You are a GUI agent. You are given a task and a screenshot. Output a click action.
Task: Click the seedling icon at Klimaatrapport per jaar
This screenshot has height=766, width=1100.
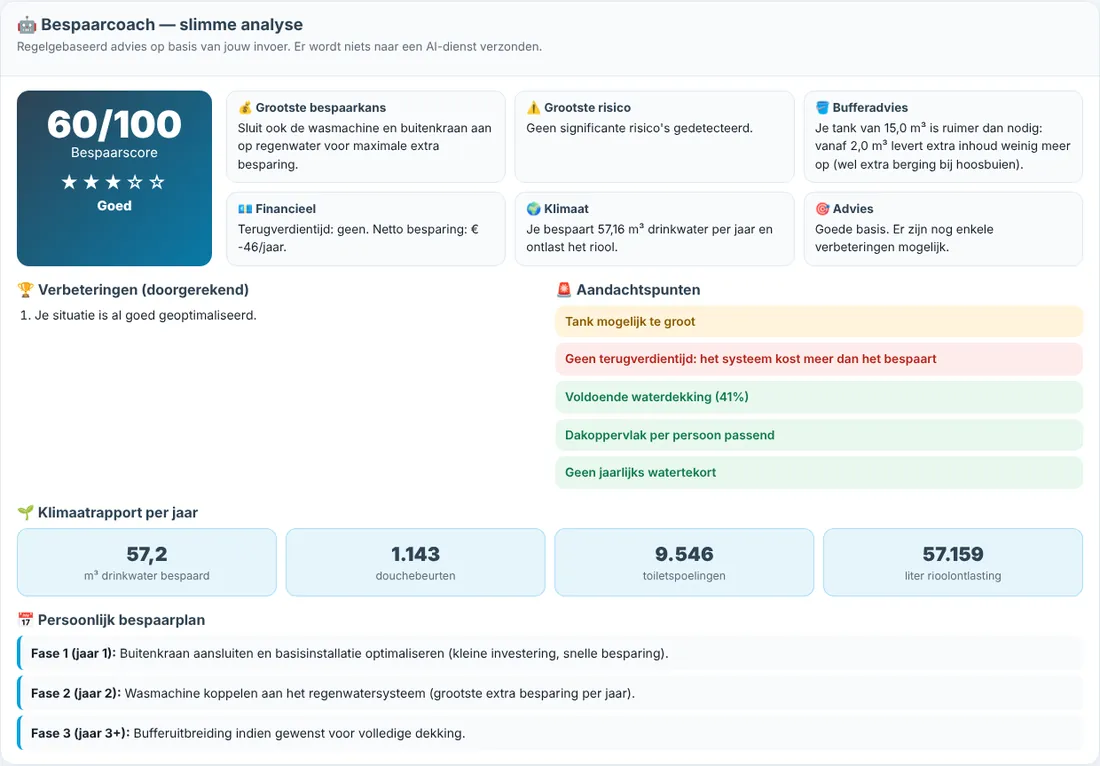[25, 513]
